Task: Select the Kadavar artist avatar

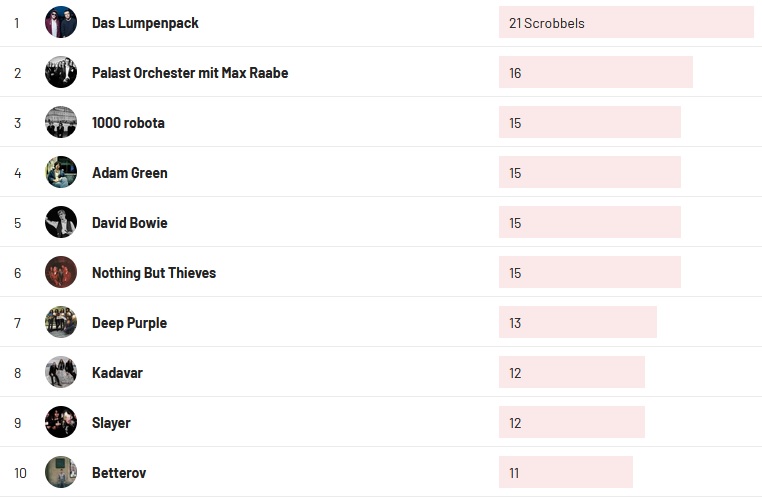Action: point(61,372)
